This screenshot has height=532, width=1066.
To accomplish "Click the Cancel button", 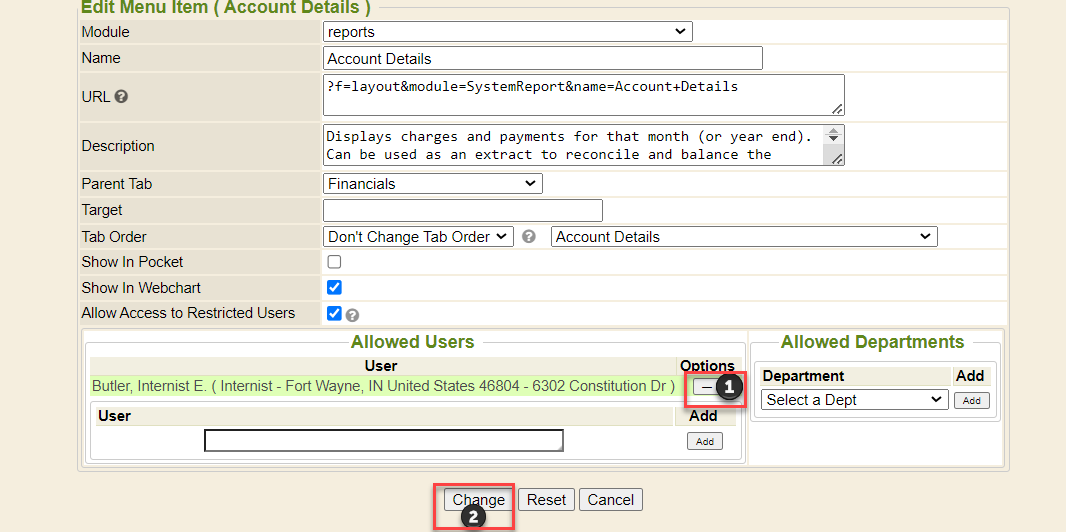I will coord(610,500).
